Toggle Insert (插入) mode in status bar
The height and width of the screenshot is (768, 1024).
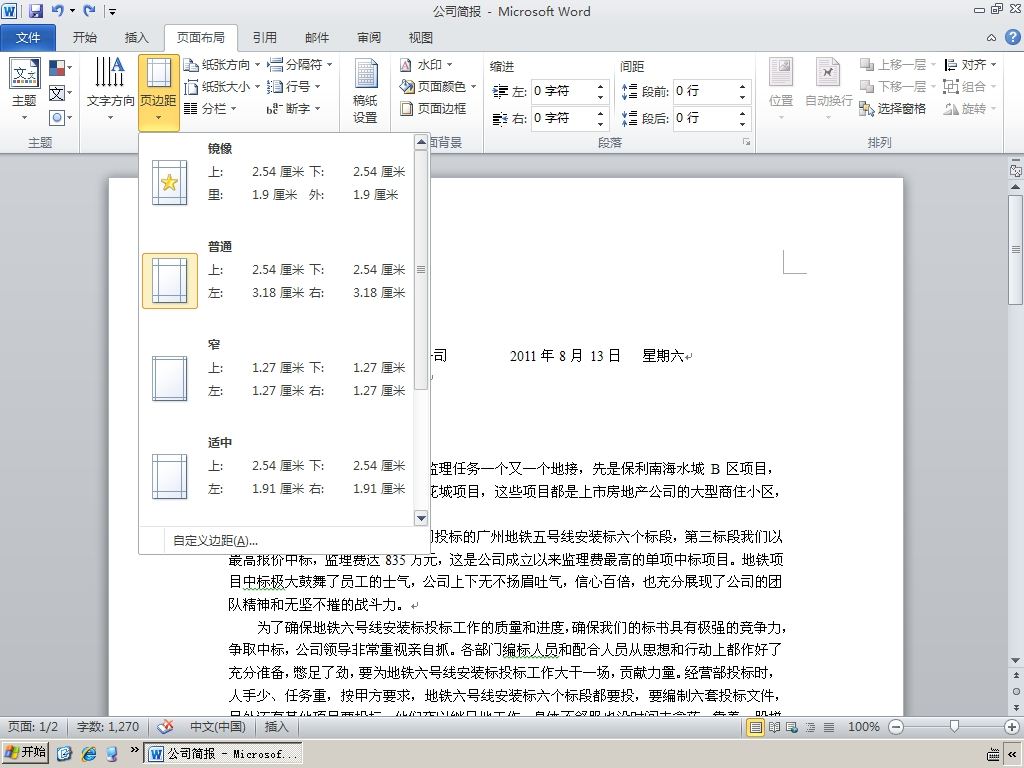point(276,727)
